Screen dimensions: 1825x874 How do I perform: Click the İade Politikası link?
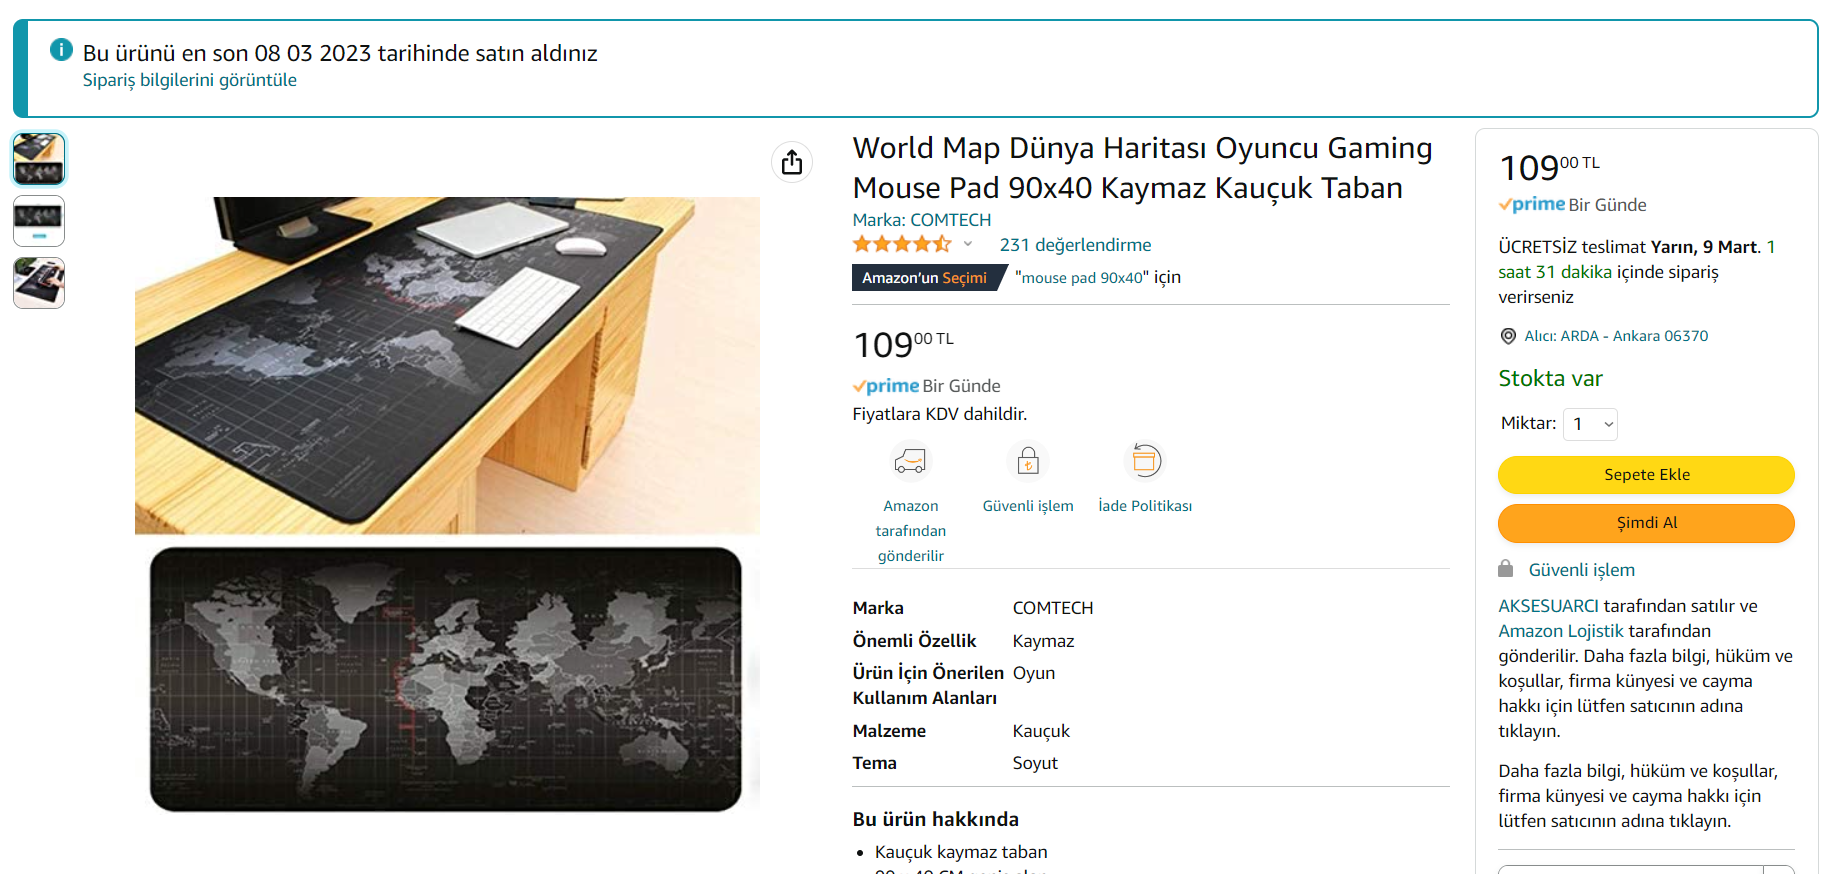click(1145, 506)
